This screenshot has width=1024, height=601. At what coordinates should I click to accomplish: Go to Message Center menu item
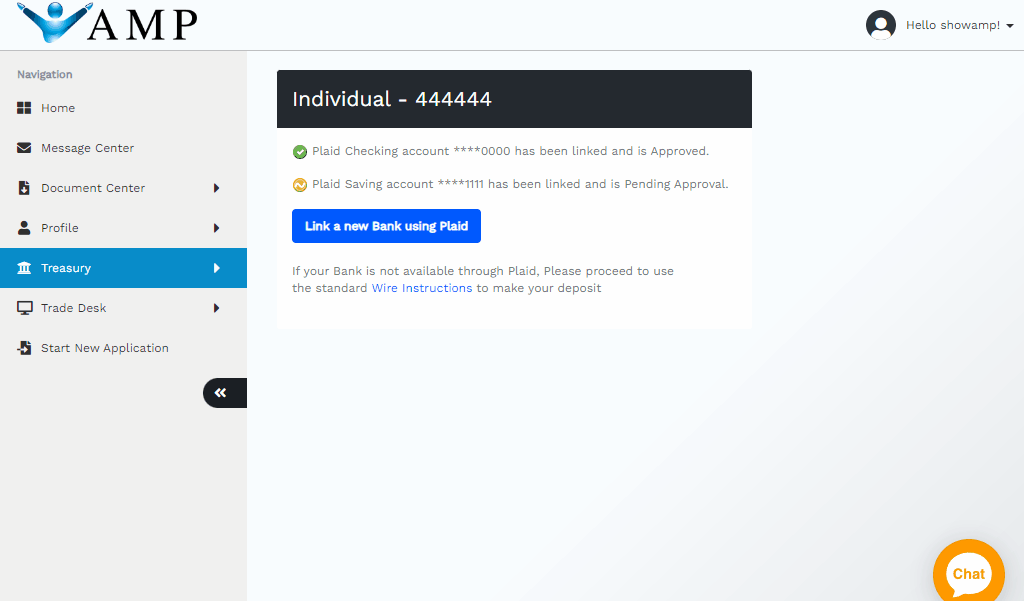click(x=87, y=148)
